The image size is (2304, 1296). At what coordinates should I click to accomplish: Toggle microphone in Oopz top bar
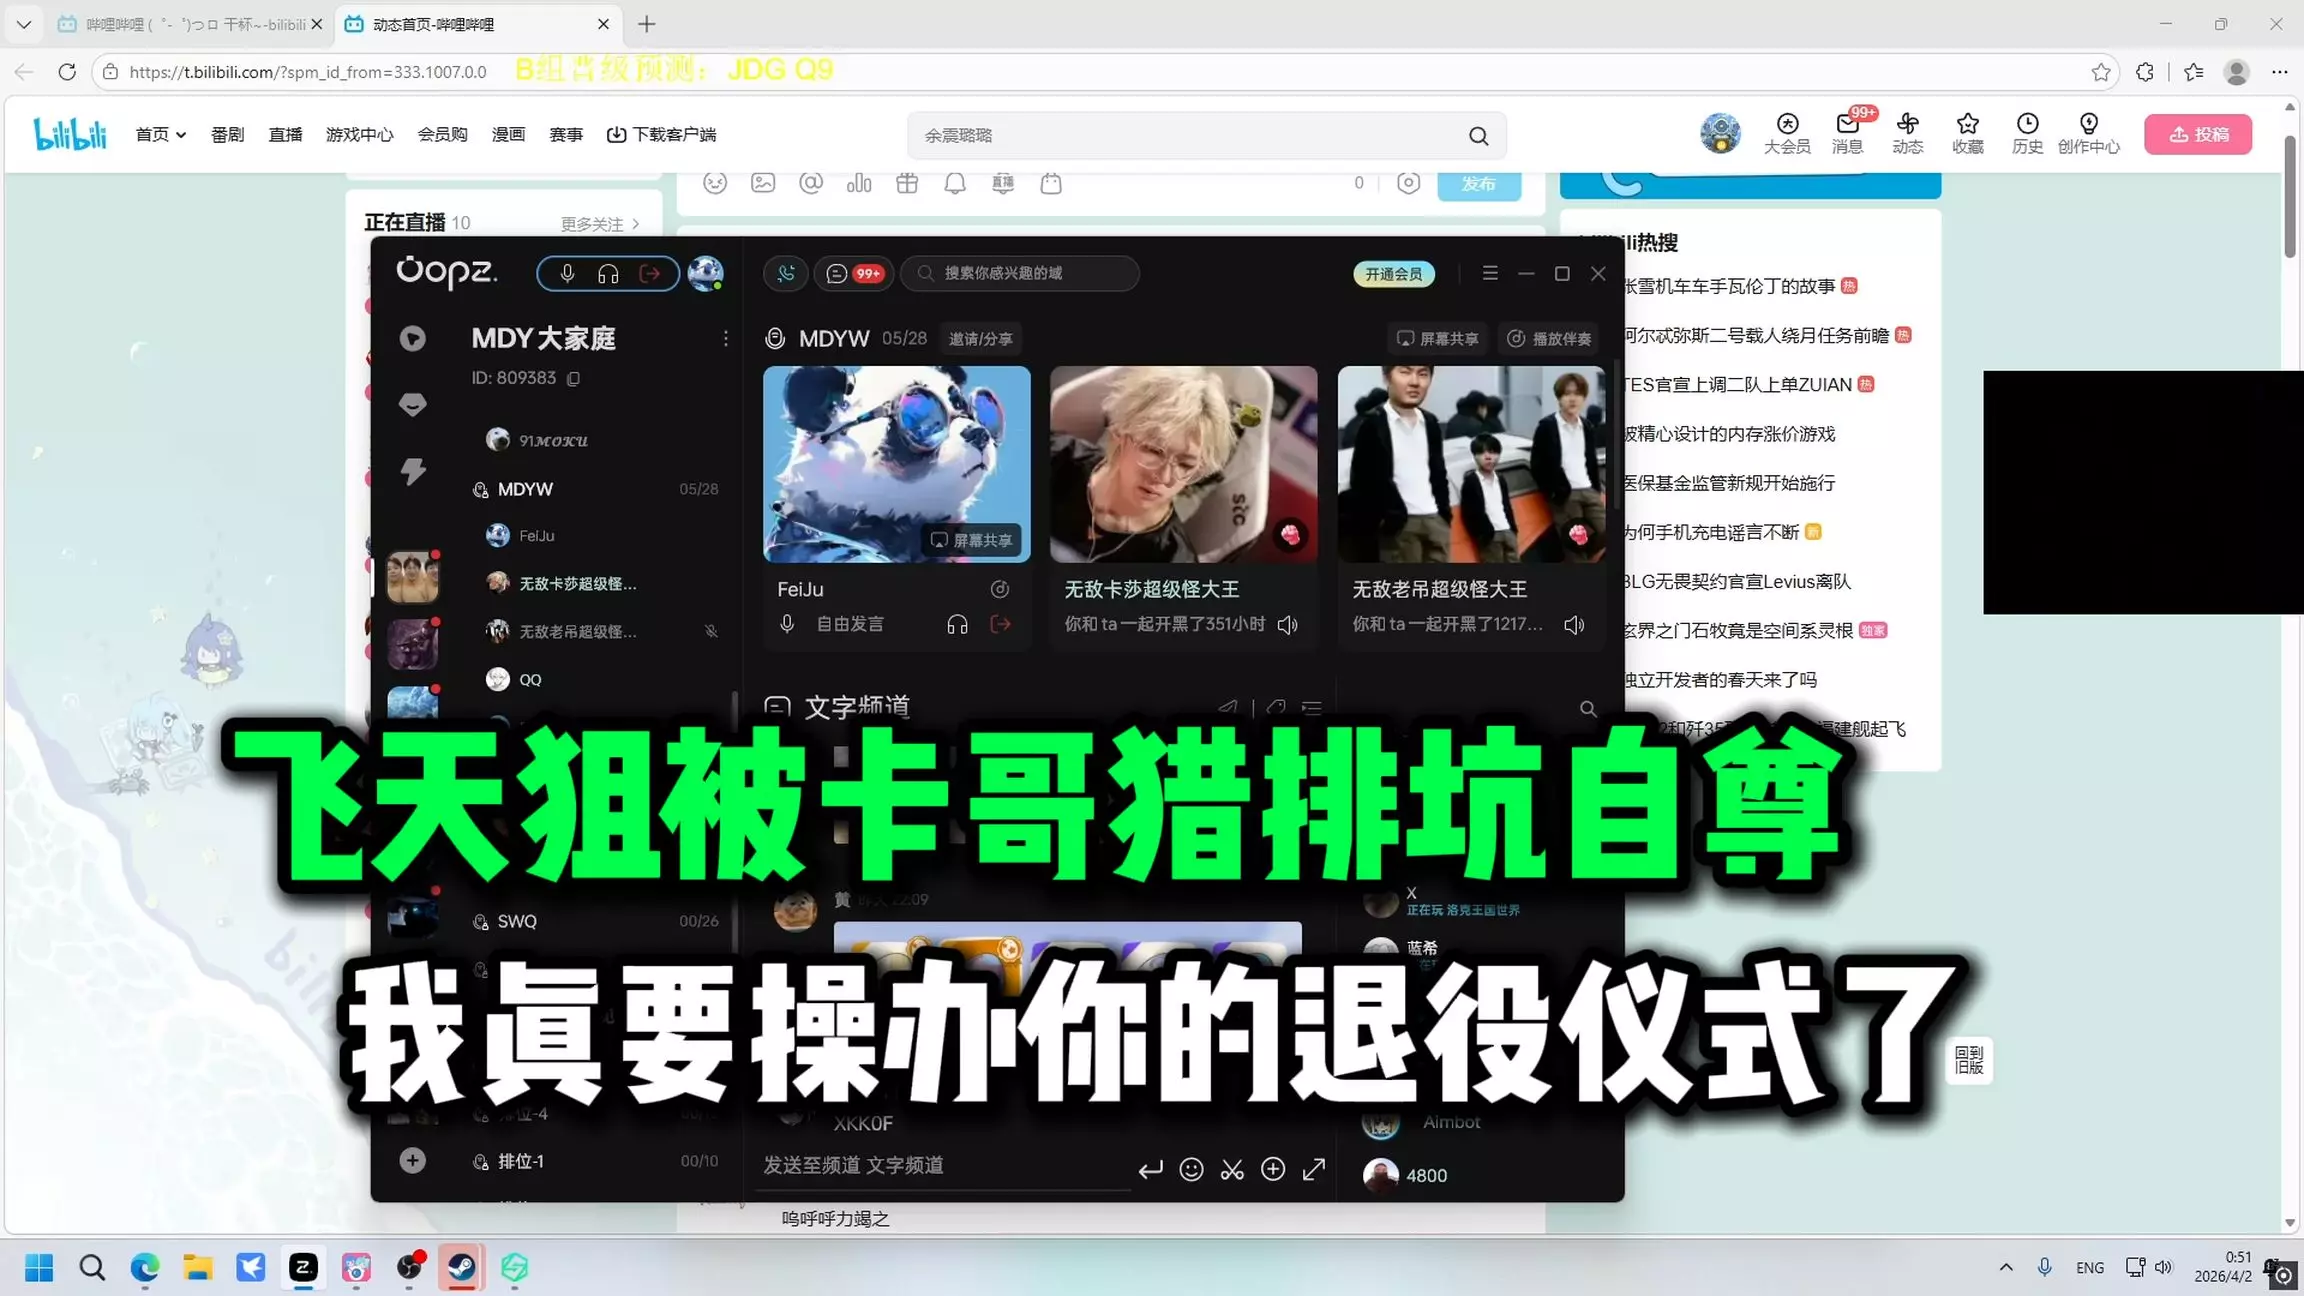click(x=567, y=273)
